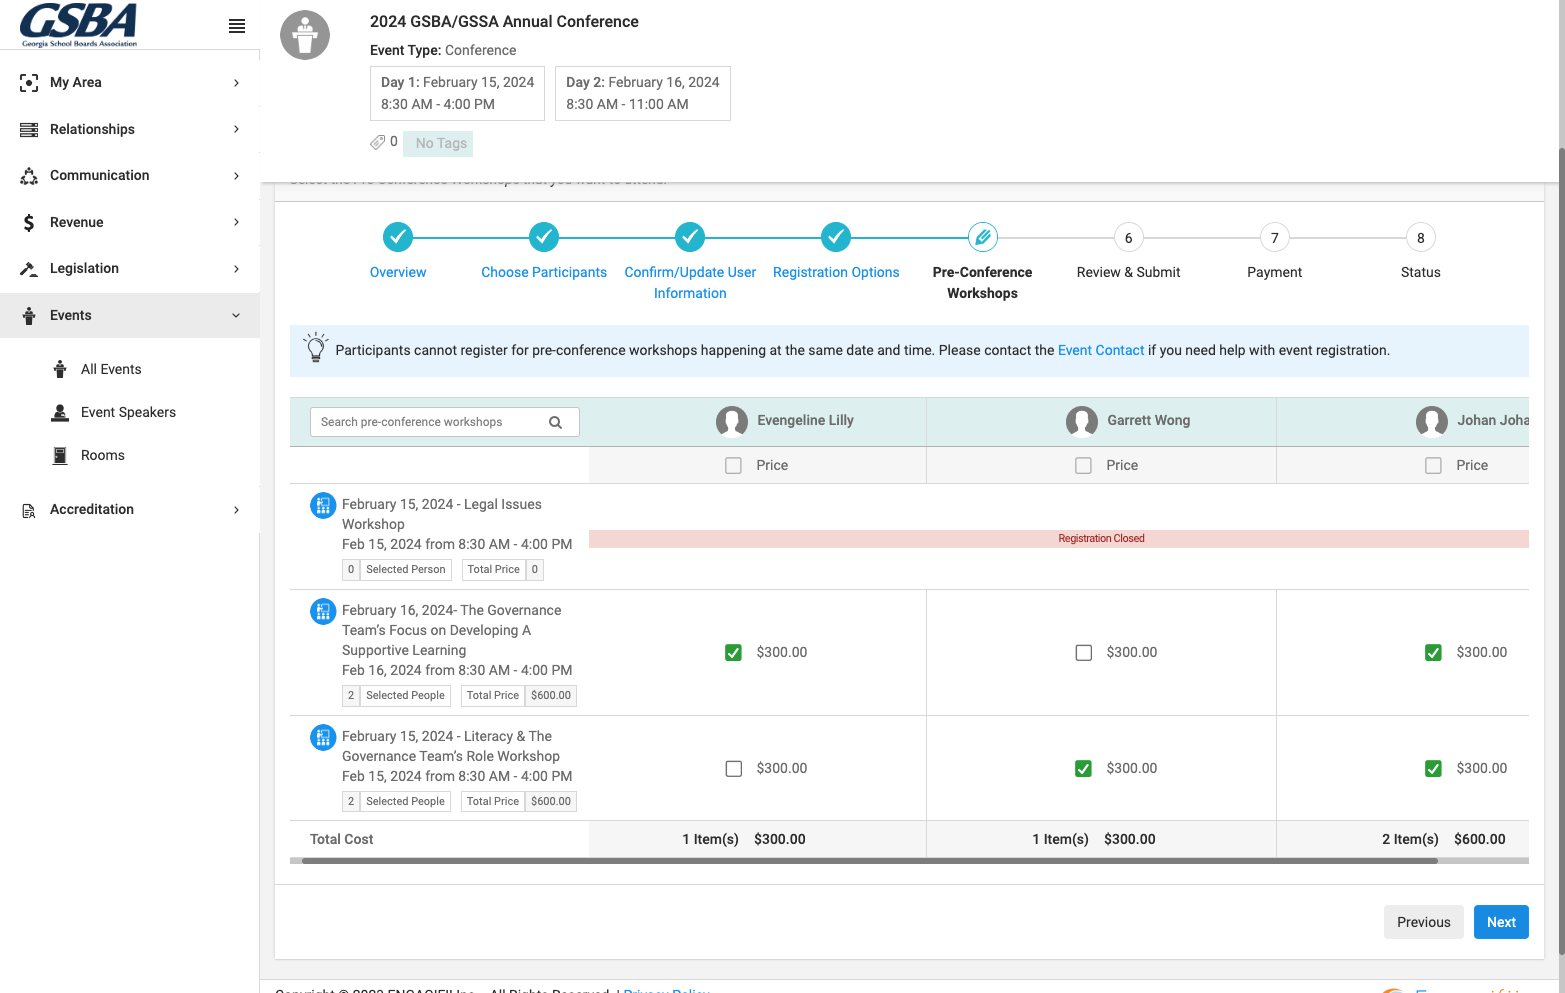This screenshot has height=993, width=1565.
Task: Check Governance workshop for Garrett Wong
Action: point(1084,653)
